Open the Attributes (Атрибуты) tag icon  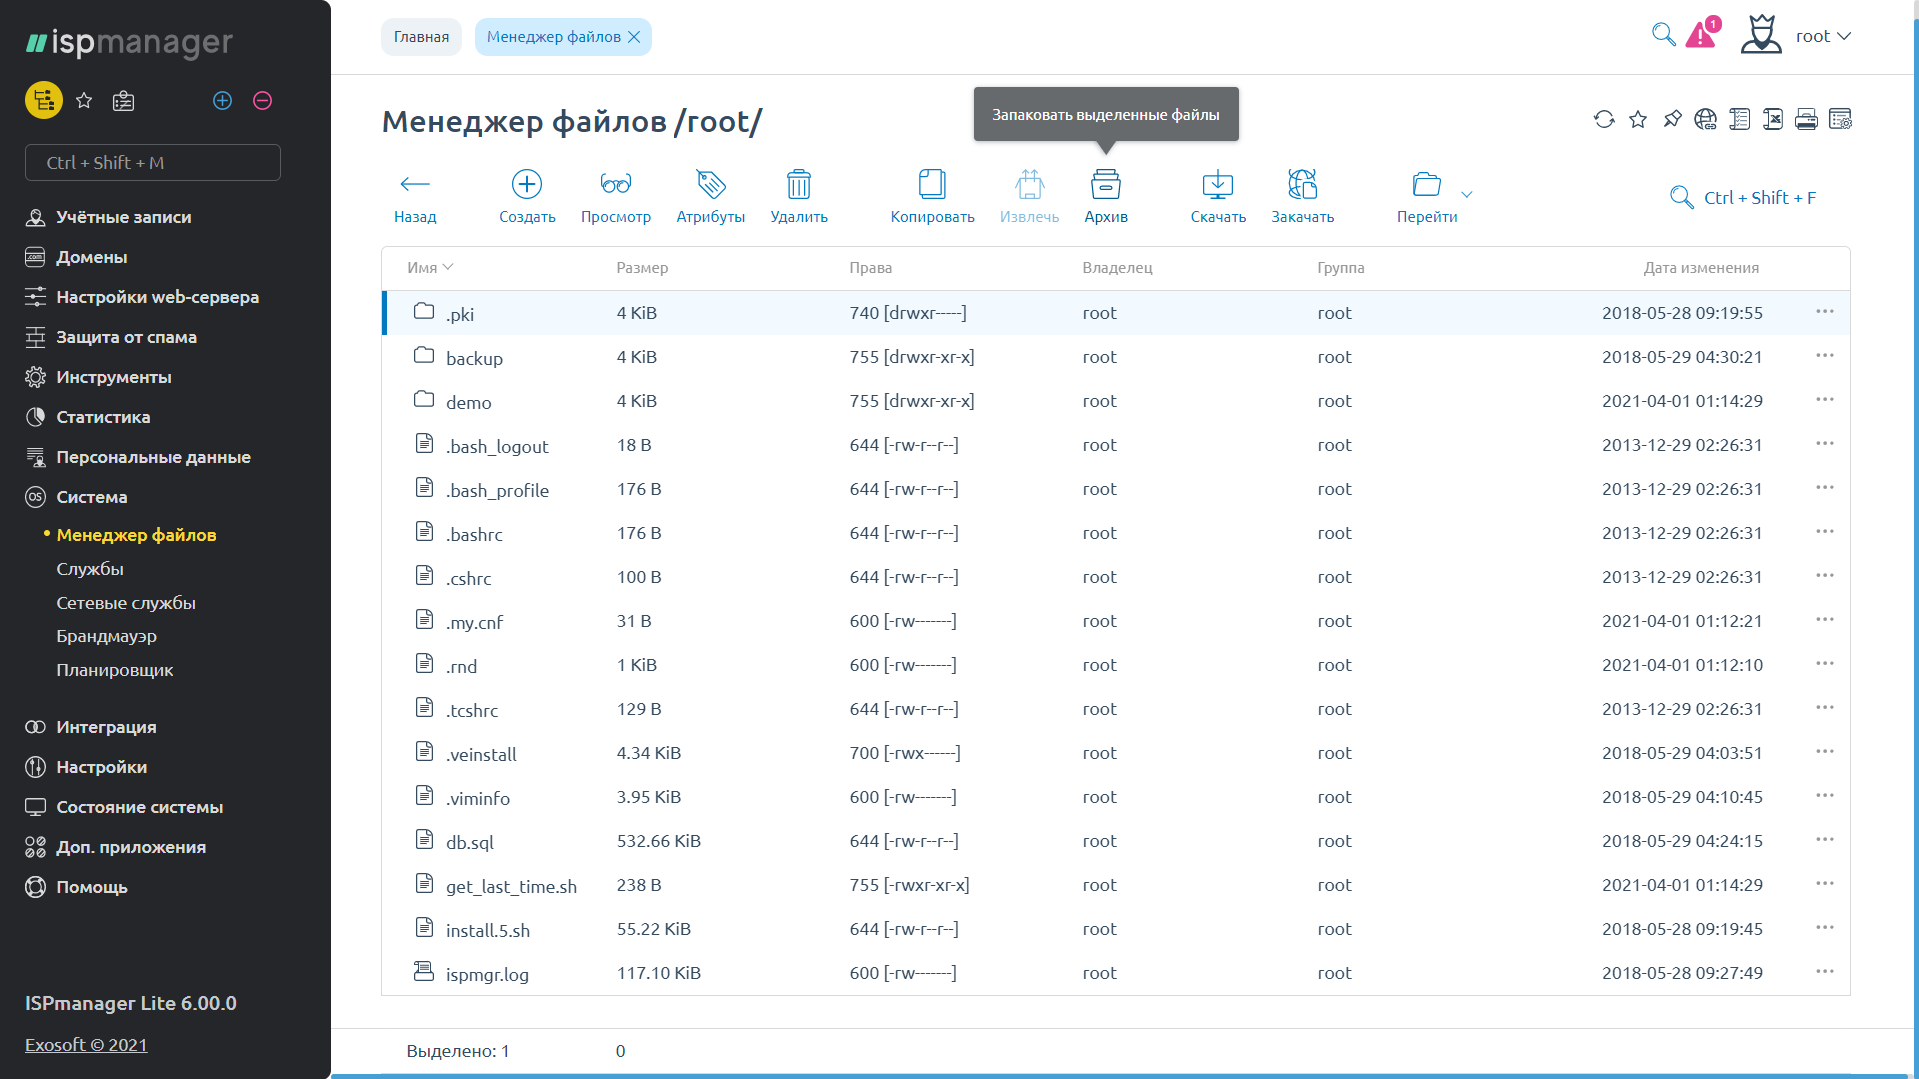[x=710, y=185]
